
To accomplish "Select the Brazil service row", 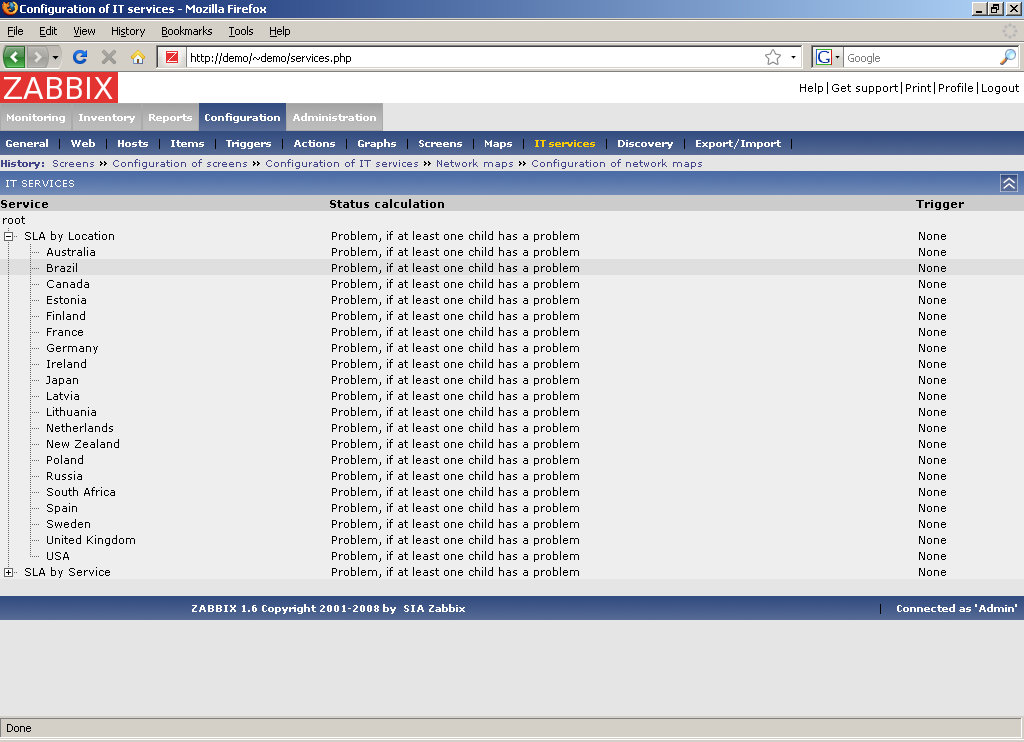I will click(512, 268).
